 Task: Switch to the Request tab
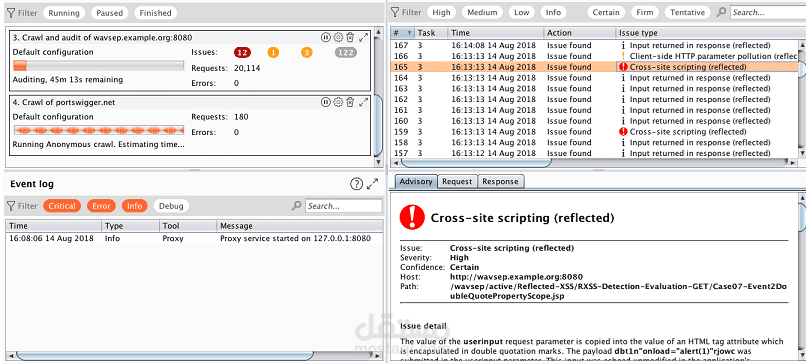click(457, 181)
